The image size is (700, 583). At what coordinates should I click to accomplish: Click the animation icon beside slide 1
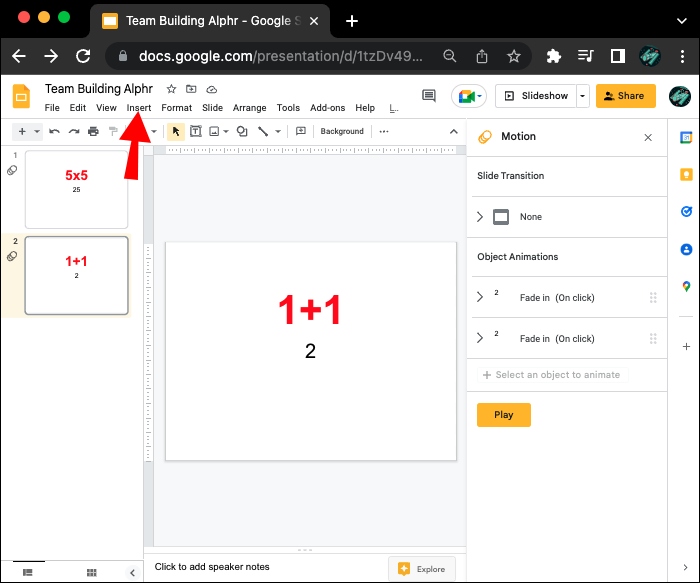click(x=12, y=170)
